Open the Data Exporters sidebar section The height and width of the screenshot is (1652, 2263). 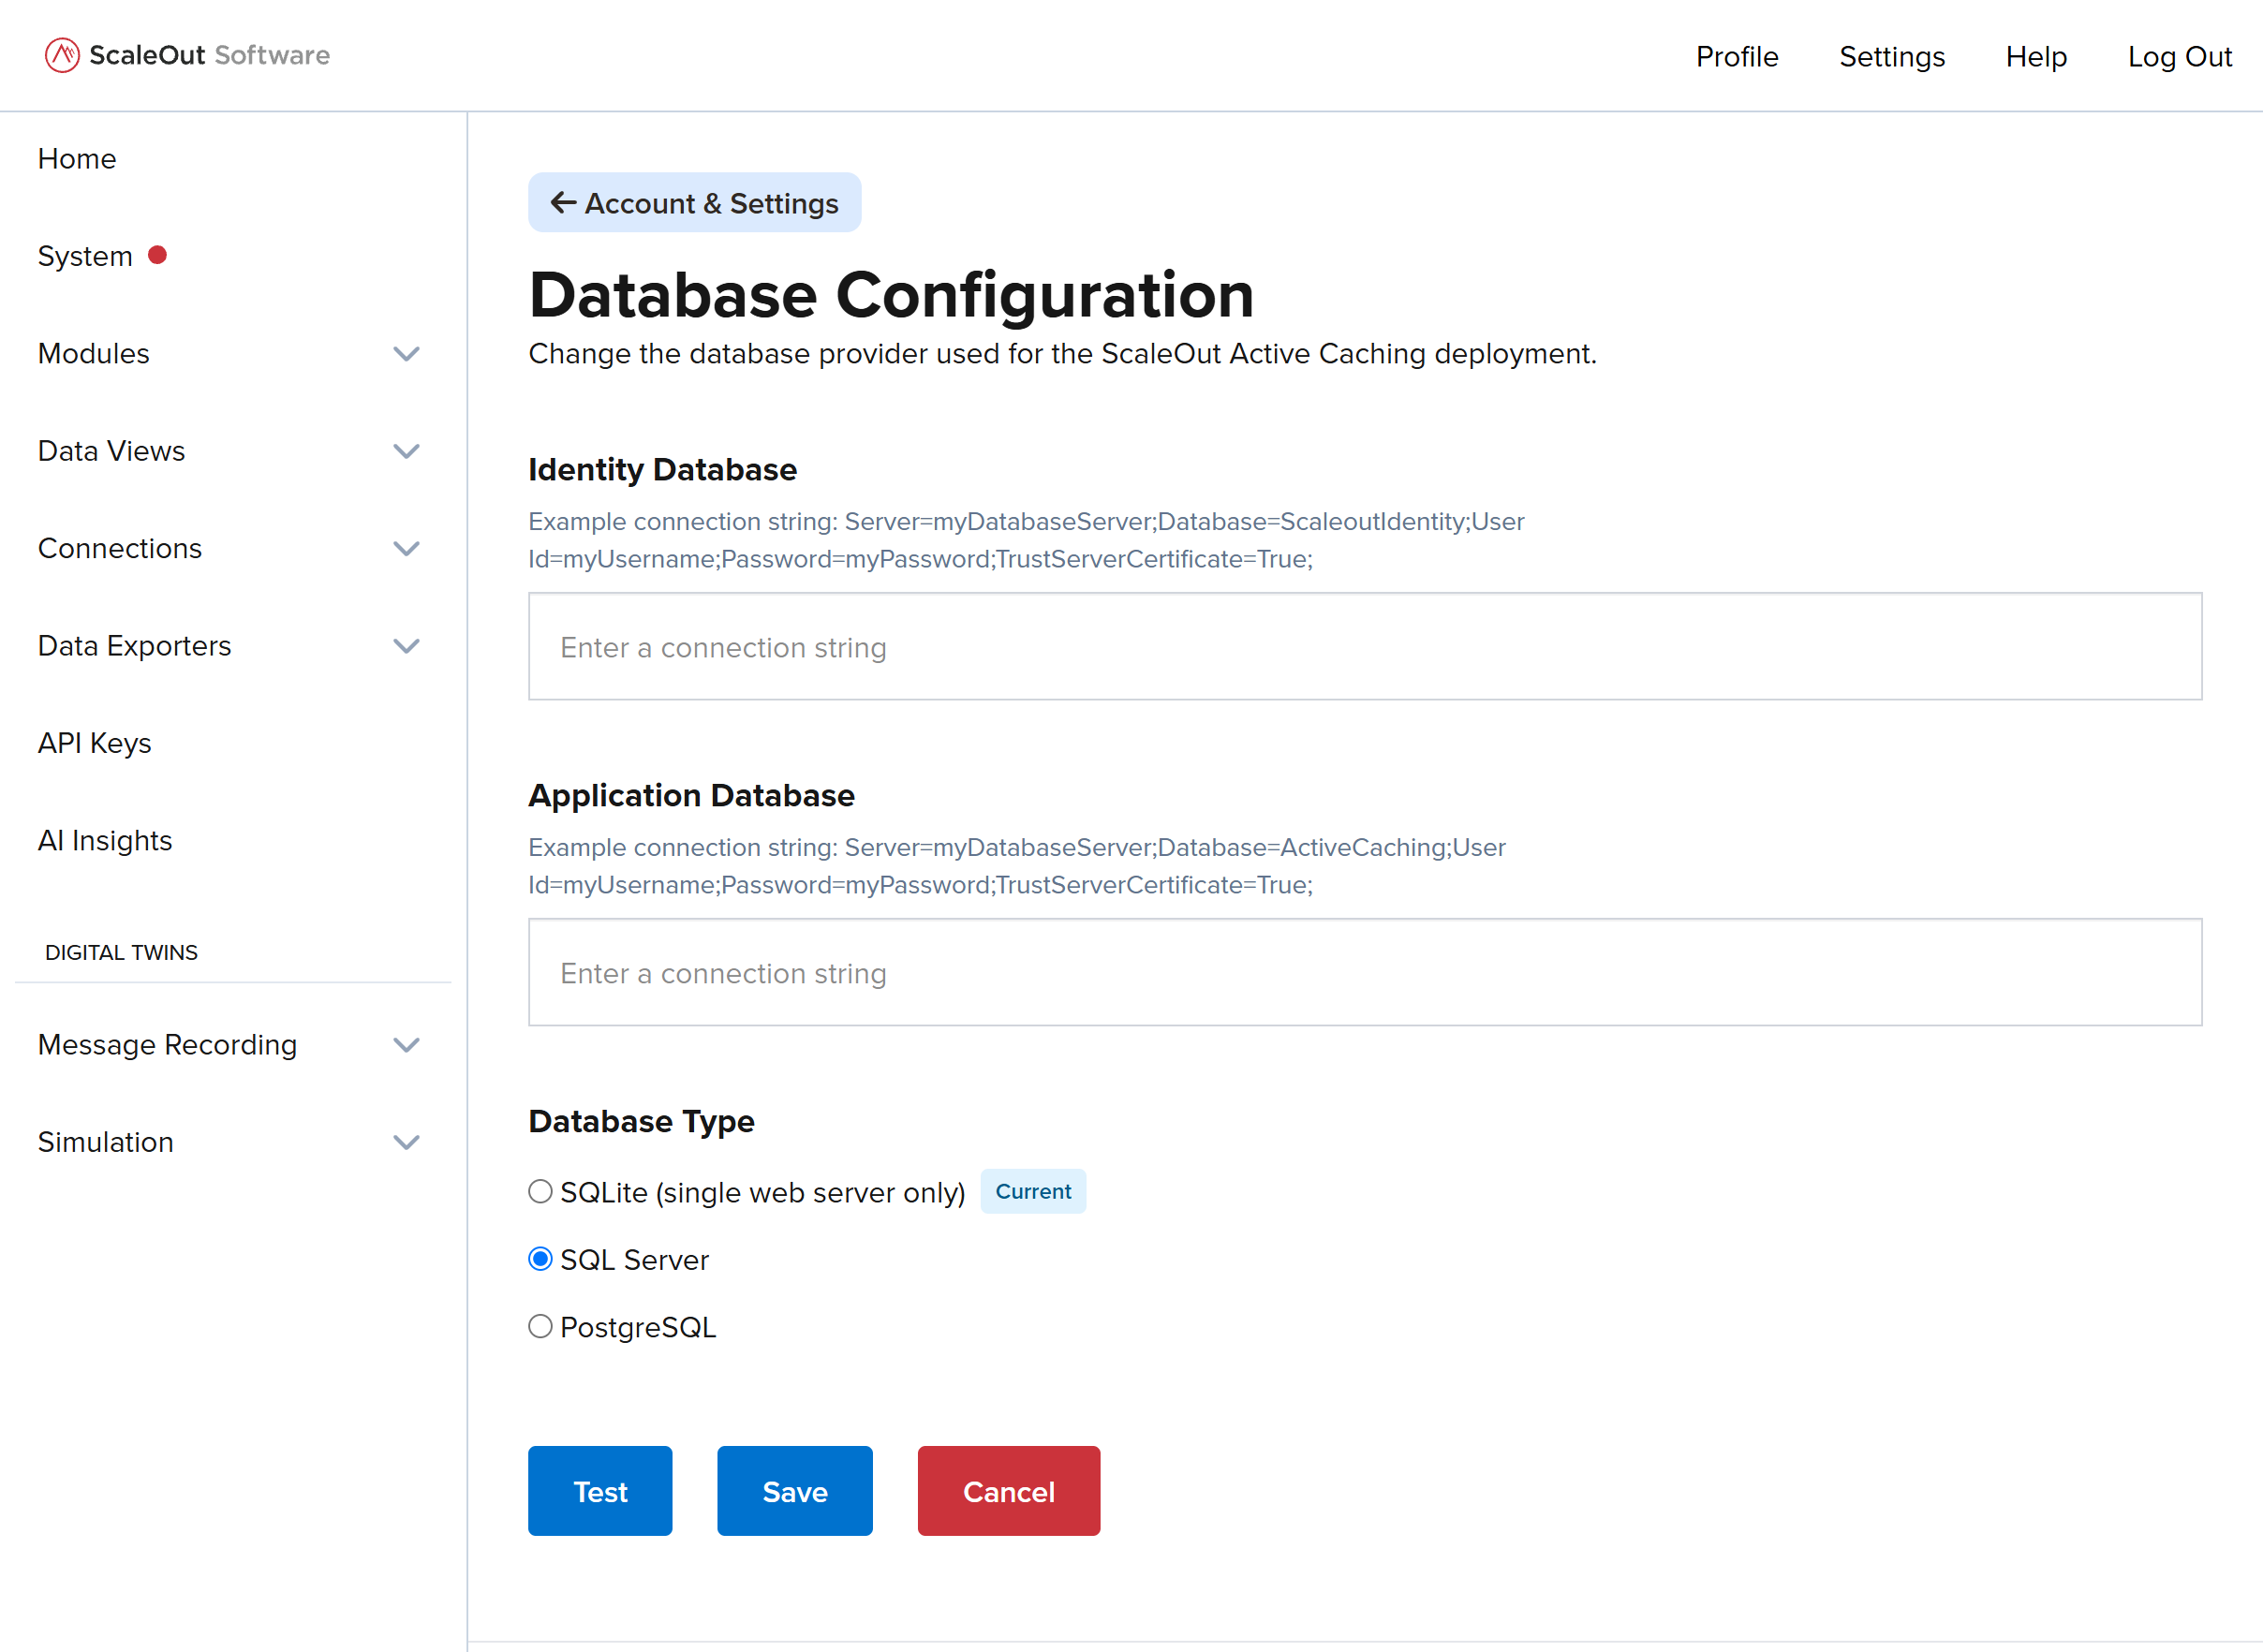[x=135, y=646]
